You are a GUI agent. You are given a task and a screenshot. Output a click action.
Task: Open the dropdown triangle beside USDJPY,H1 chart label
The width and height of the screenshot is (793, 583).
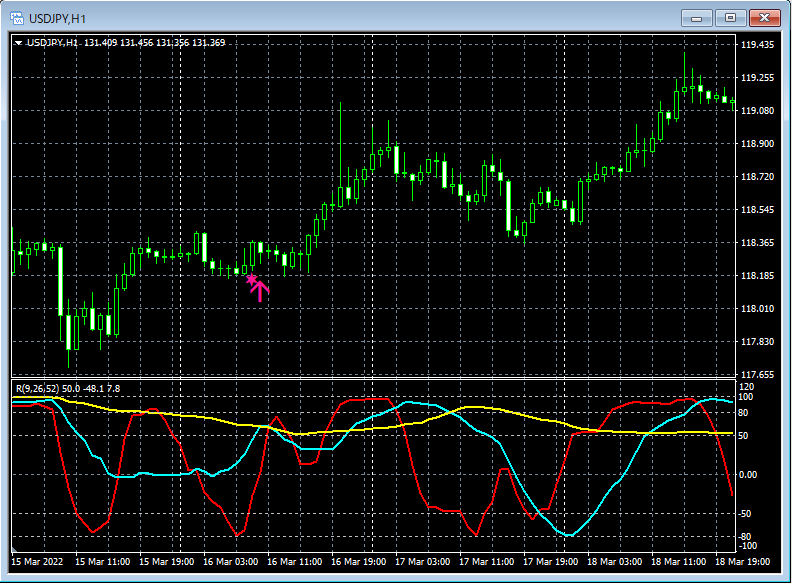tap(18, 42)
